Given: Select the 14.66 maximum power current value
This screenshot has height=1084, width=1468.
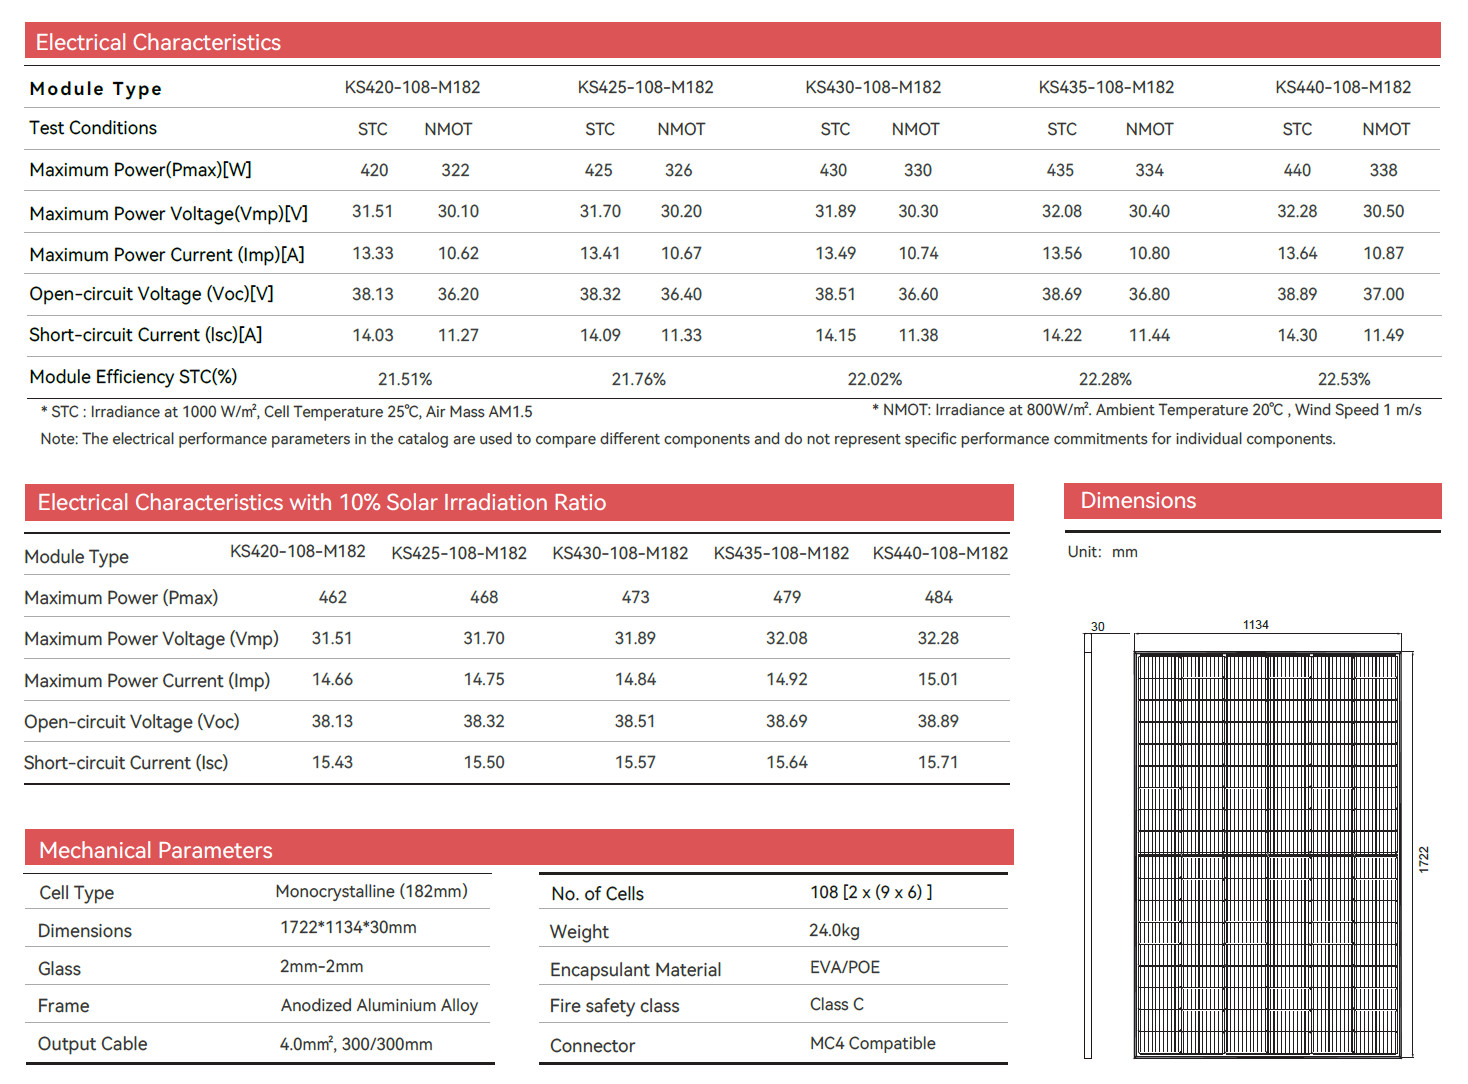Looking at the screenshot, I should coord(332,679).
